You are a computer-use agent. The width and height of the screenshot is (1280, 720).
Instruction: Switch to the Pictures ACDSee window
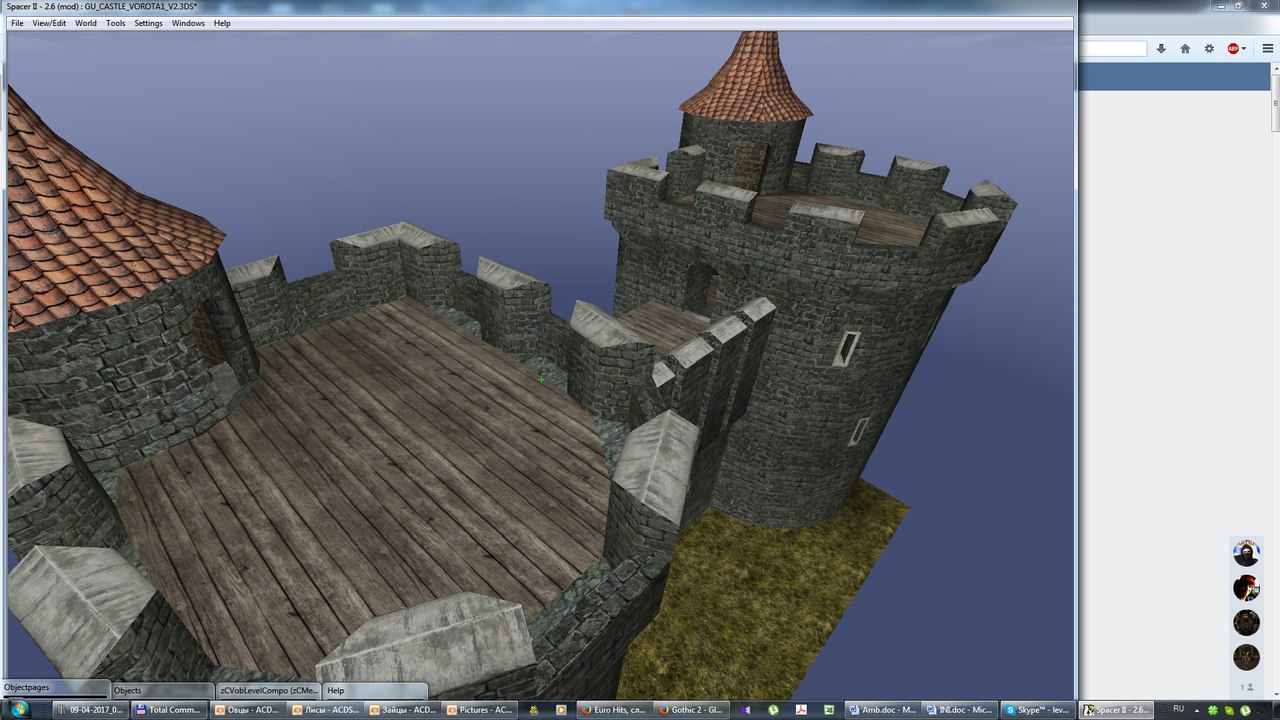click(x=480, y=710)
